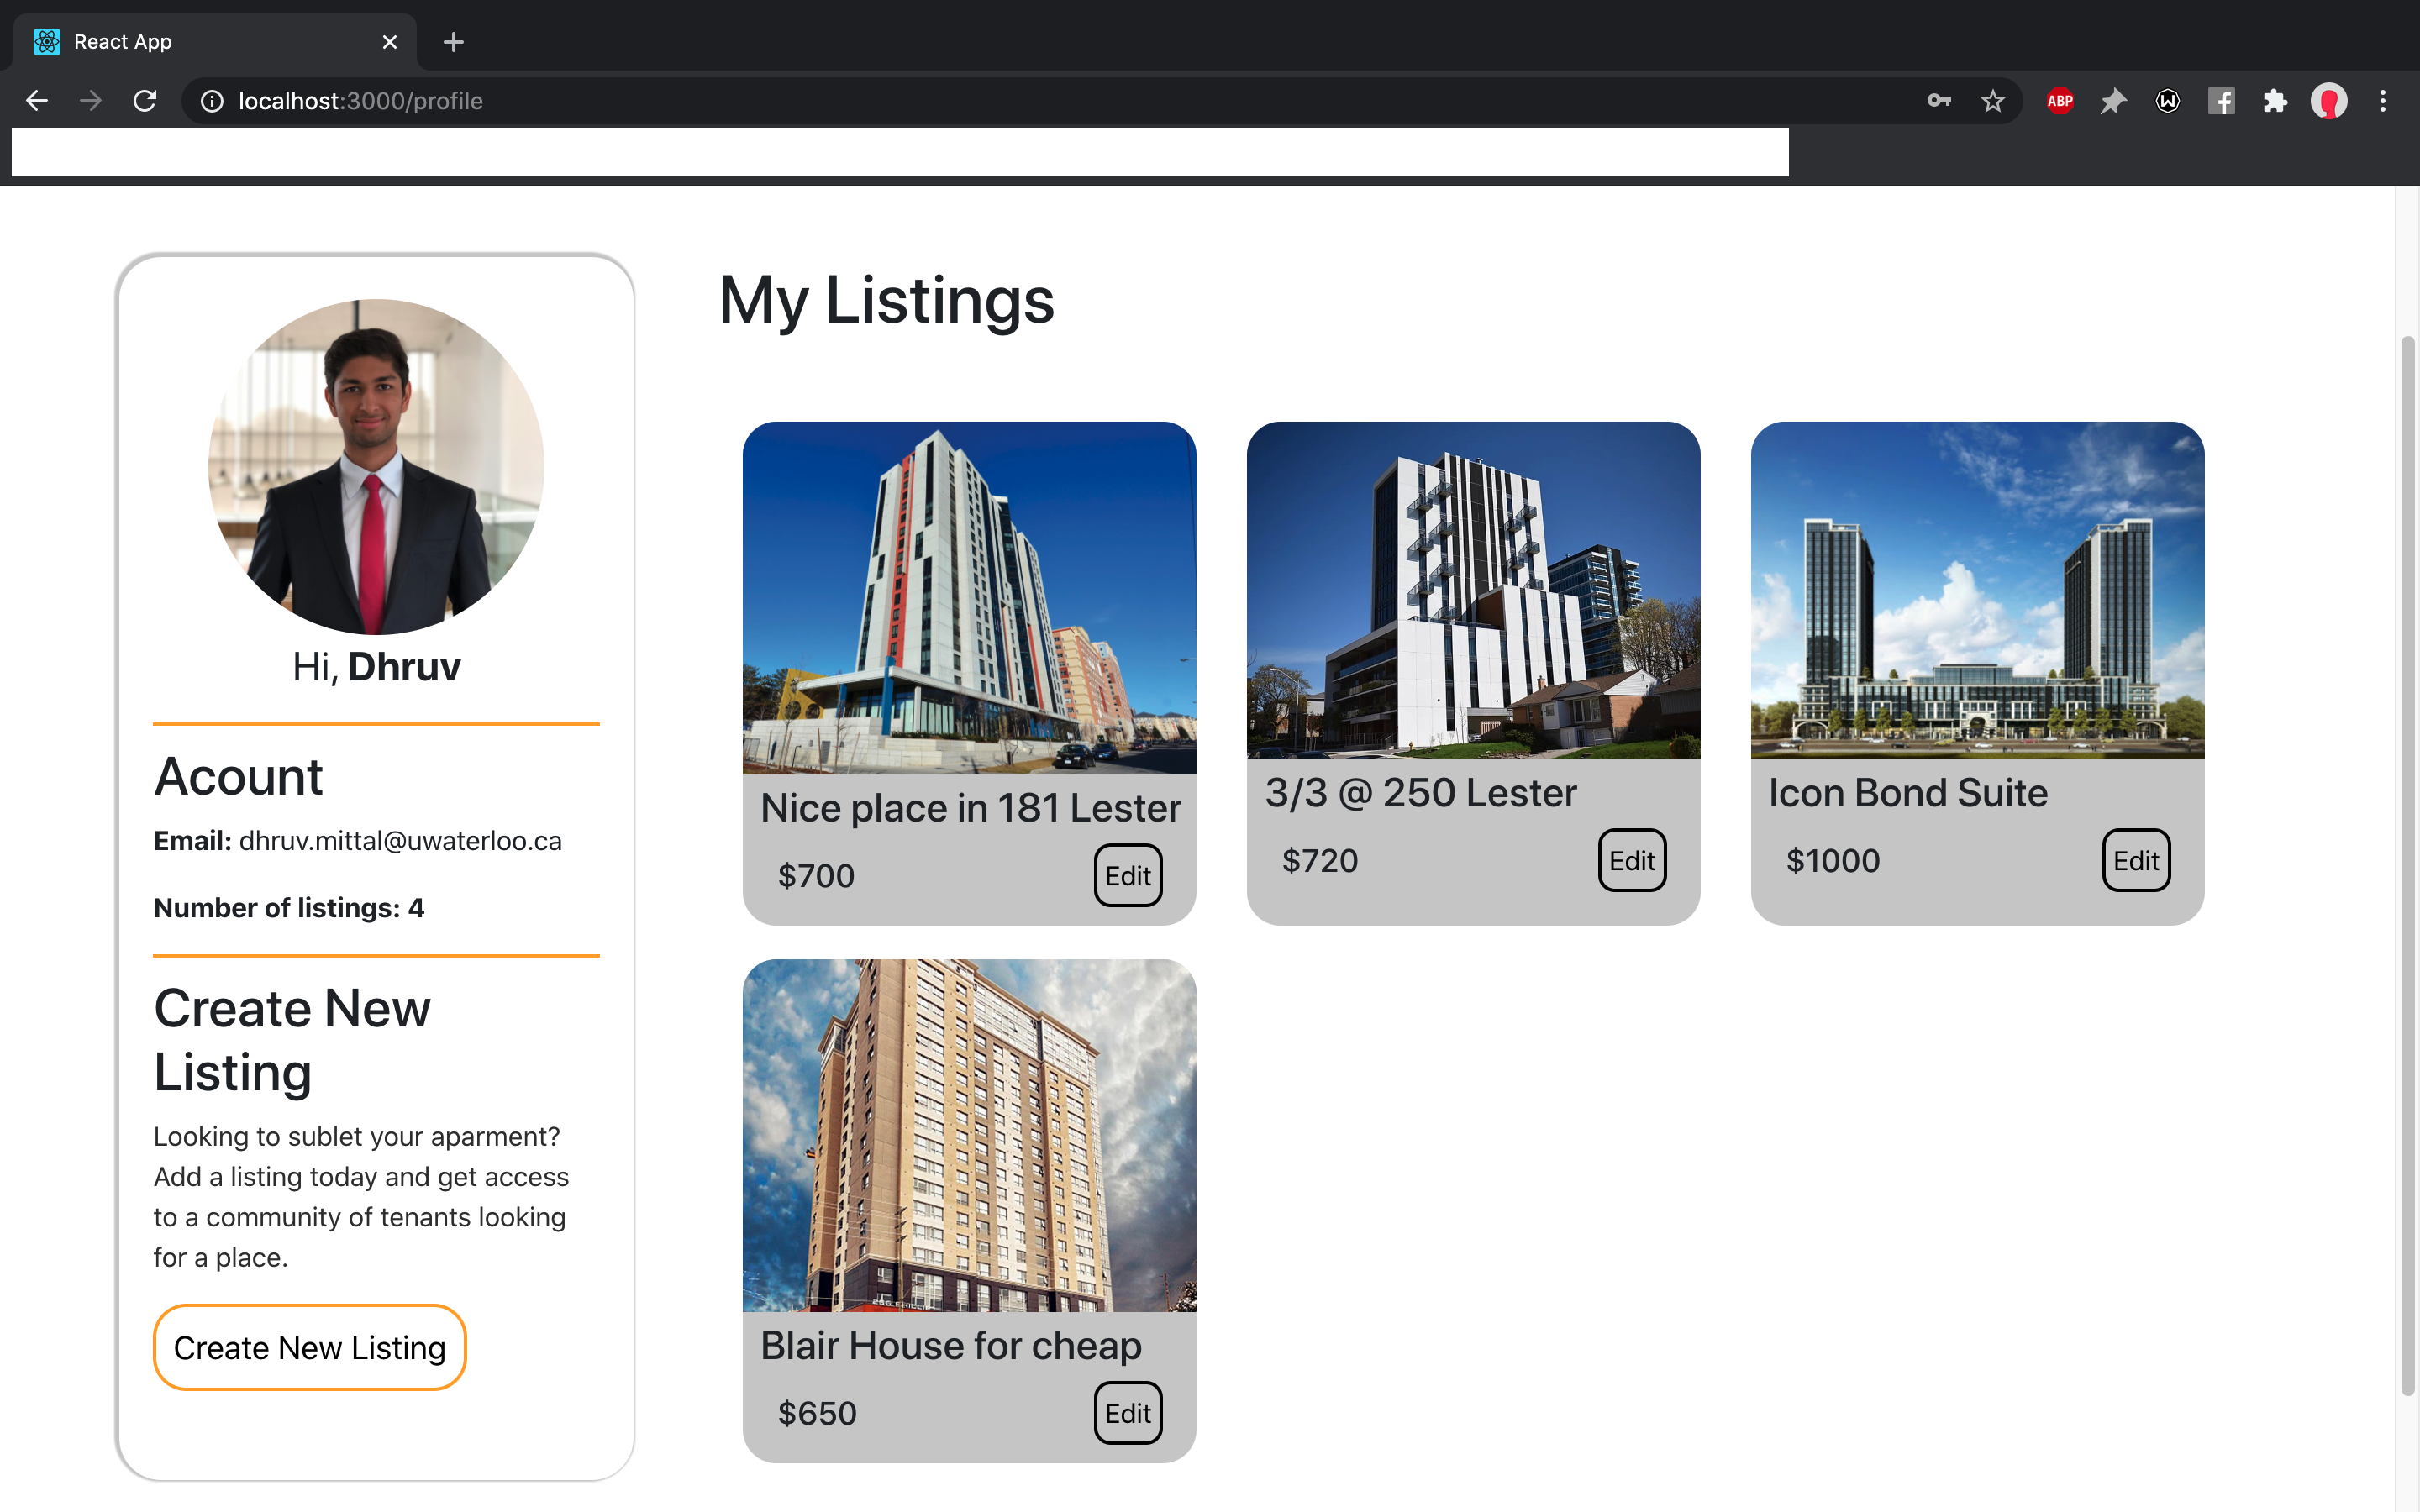Open the saved passwords key icon
The image size is (2420, 1512).
coord(1938,101)
